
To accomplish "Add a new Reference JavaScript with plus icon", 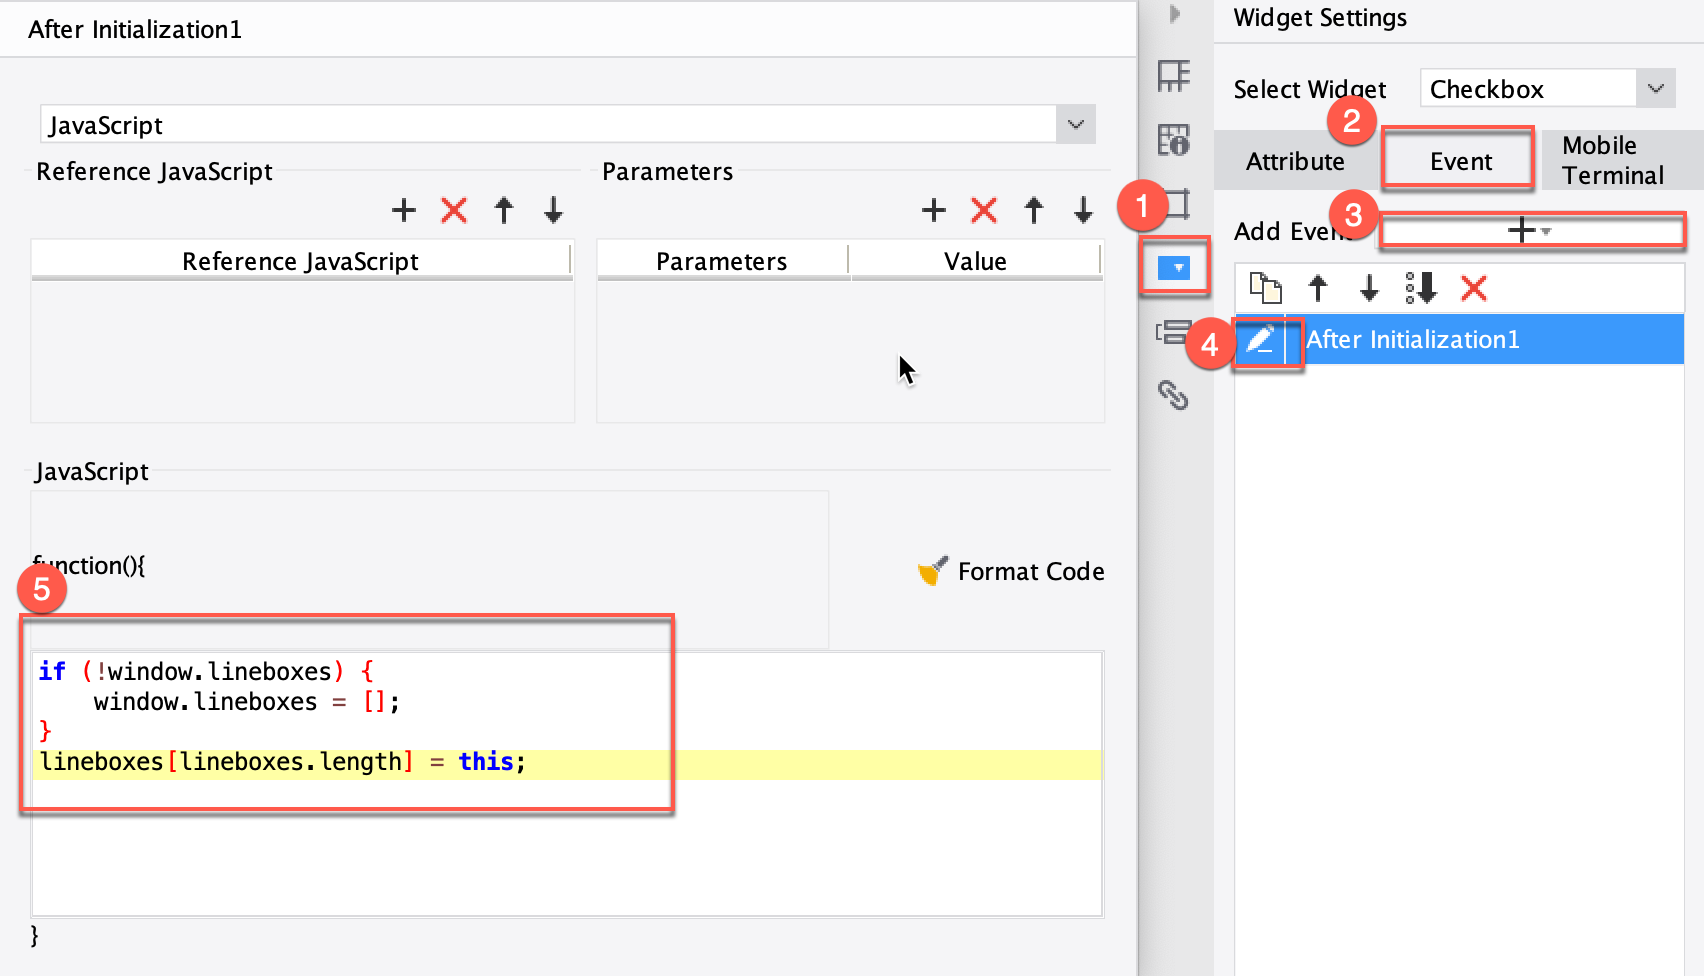I will (404, 210).
